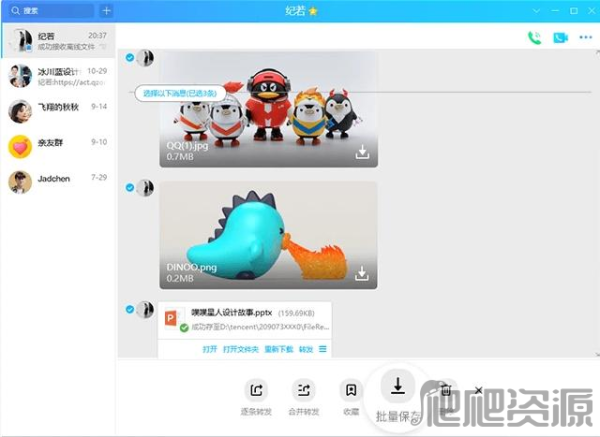Click the star next to the 纪若 title

click(x=313, y=11)
